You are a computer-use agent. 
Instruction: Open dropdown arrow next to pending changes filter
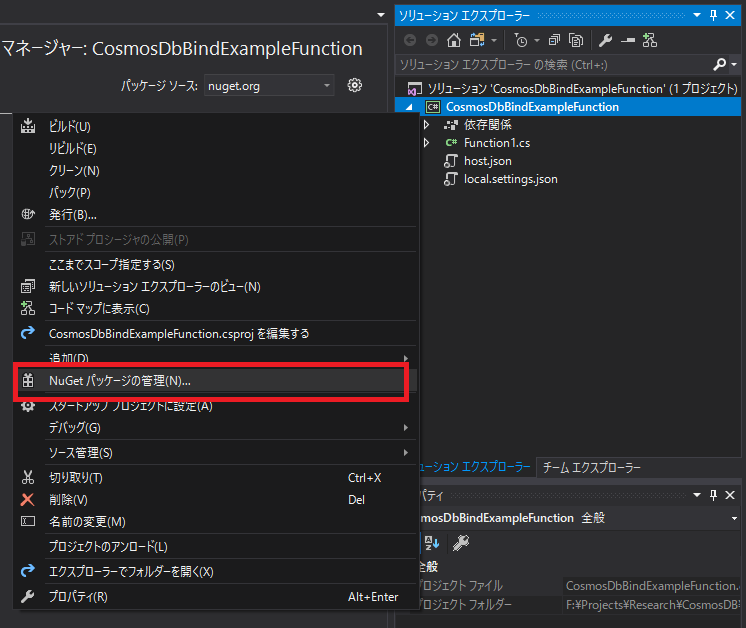[537, 41]
